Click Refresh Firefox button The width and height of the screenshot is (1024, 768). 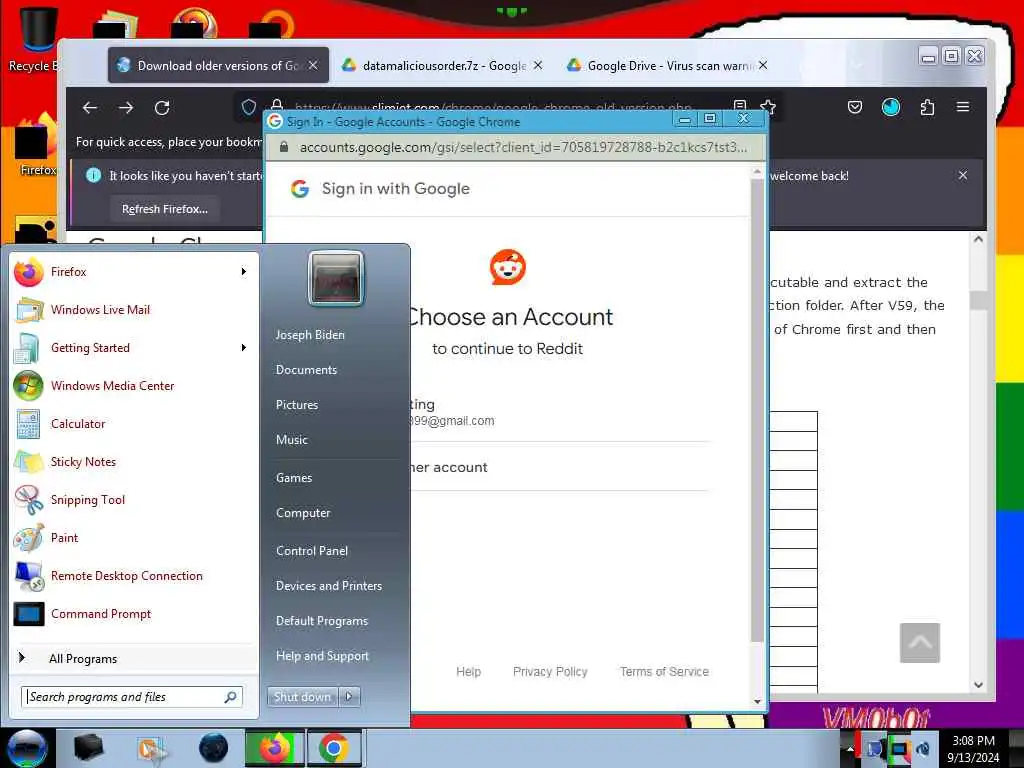tap(165, 209)
